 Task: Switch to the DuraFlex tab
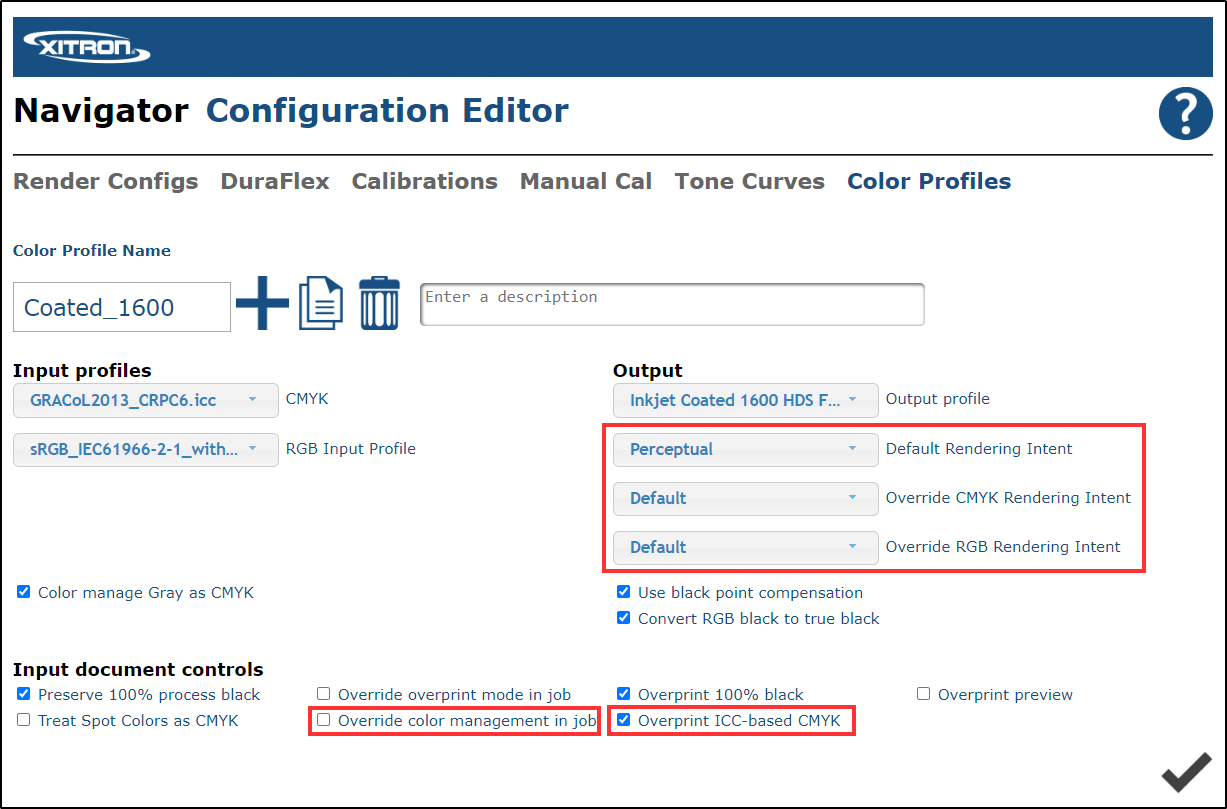275,182
